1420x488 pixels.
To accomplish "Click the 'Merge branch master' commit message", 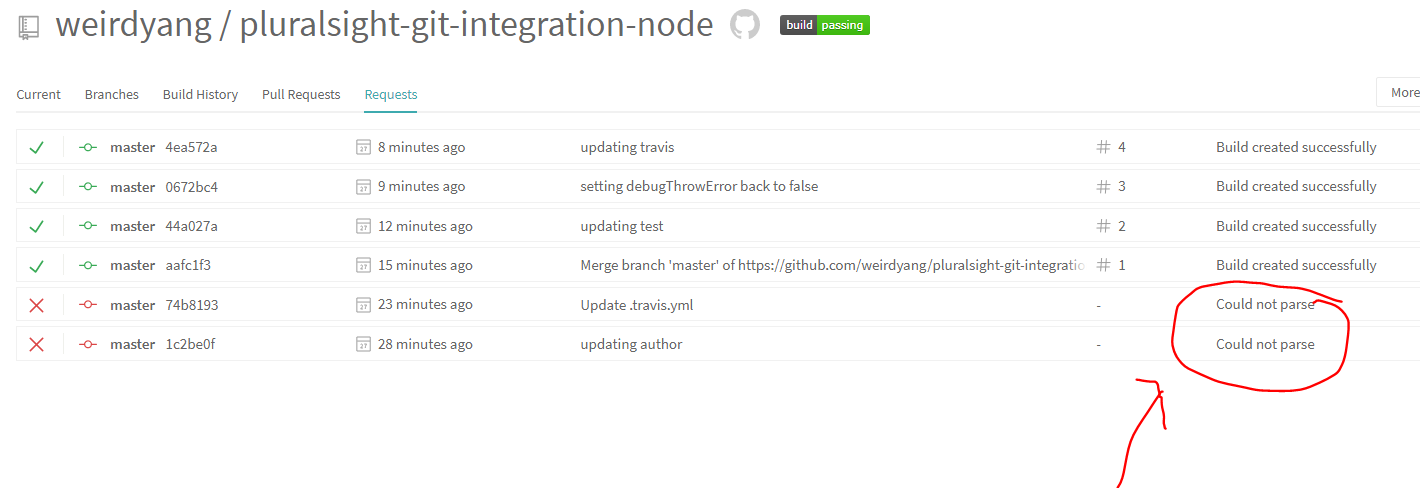I will [x=833, y=266].
